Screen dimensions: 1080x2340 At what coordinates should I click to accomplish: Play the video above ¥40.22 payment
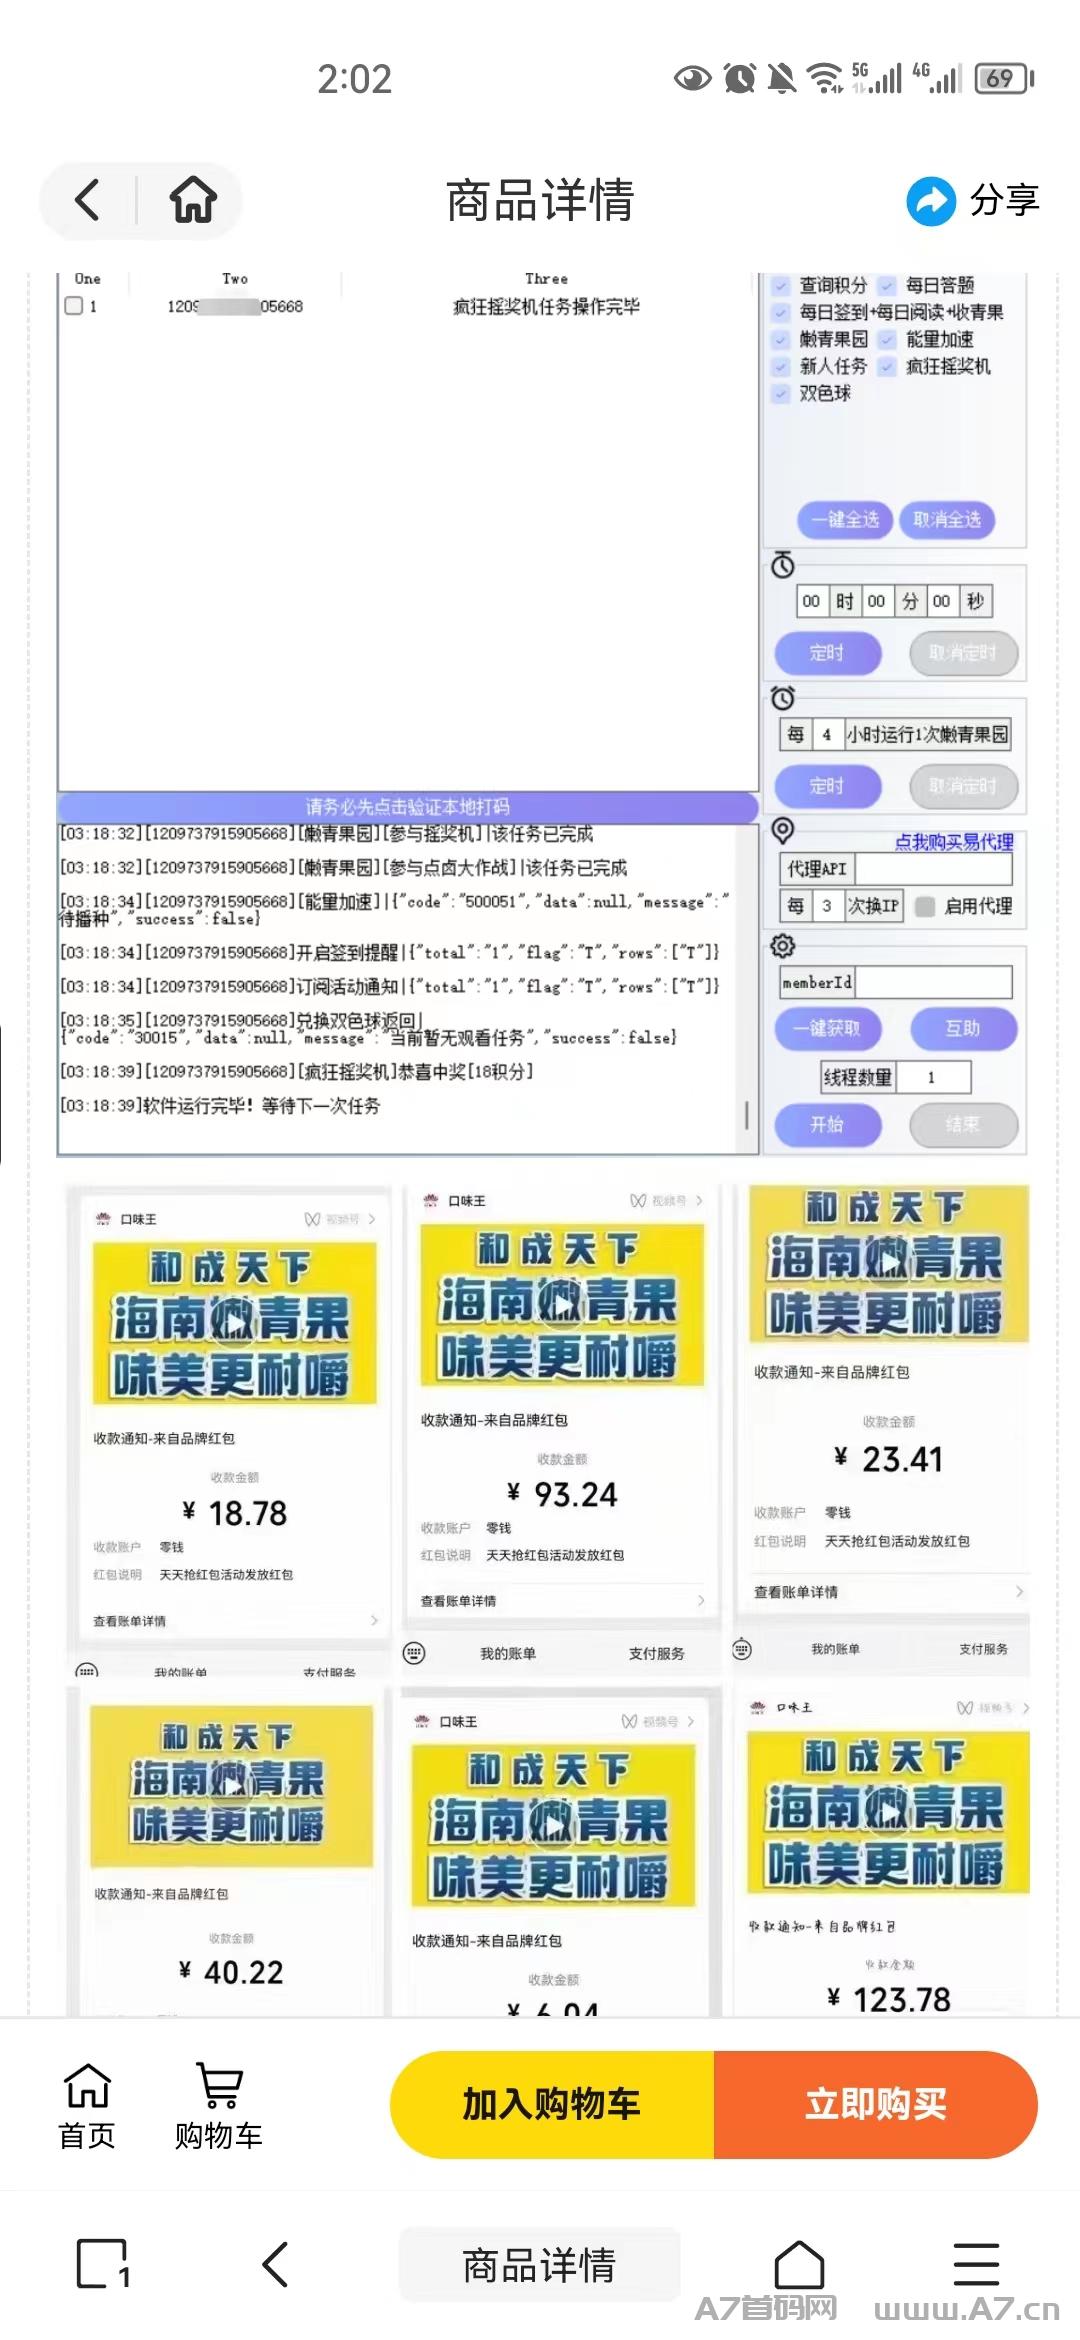[231, 1785]
